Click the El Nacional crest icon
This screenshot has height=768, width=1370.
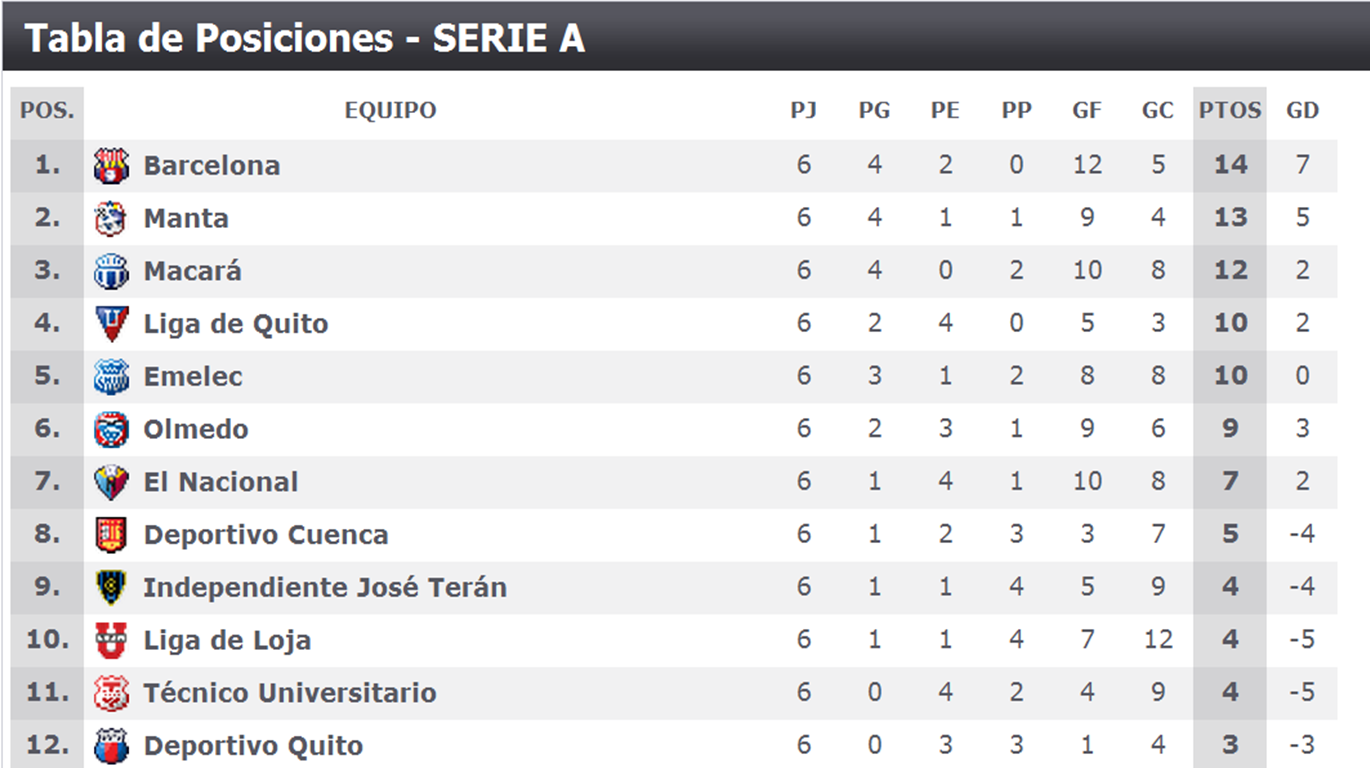coord(111,482)
